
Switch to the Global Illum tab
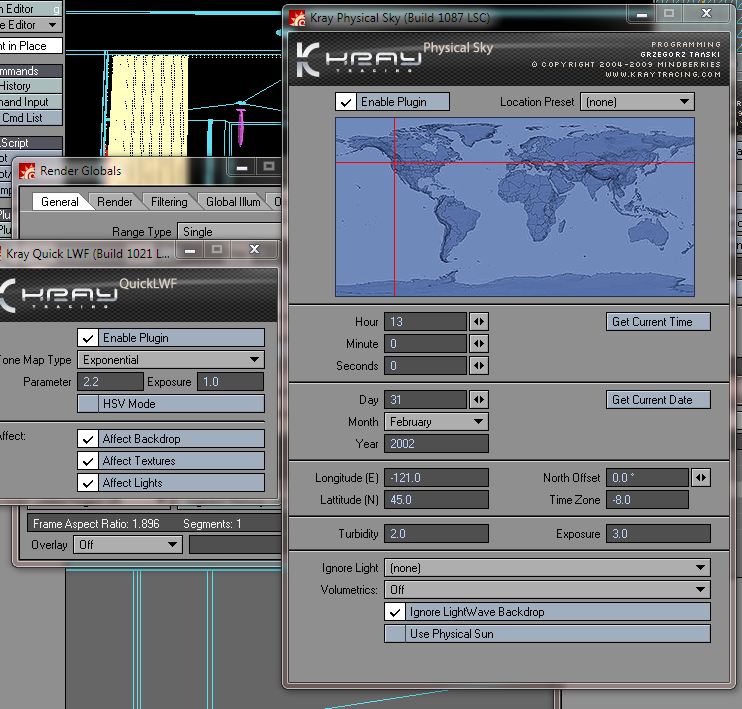[233, 202]
